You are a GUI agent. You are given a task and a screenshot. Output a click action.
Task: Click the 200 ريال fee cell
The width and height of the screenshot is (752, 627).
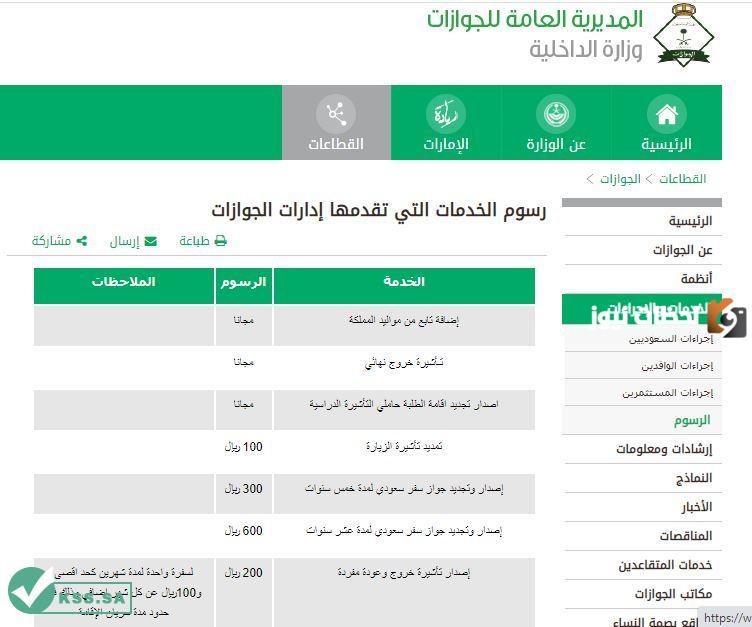click(244, 592)
